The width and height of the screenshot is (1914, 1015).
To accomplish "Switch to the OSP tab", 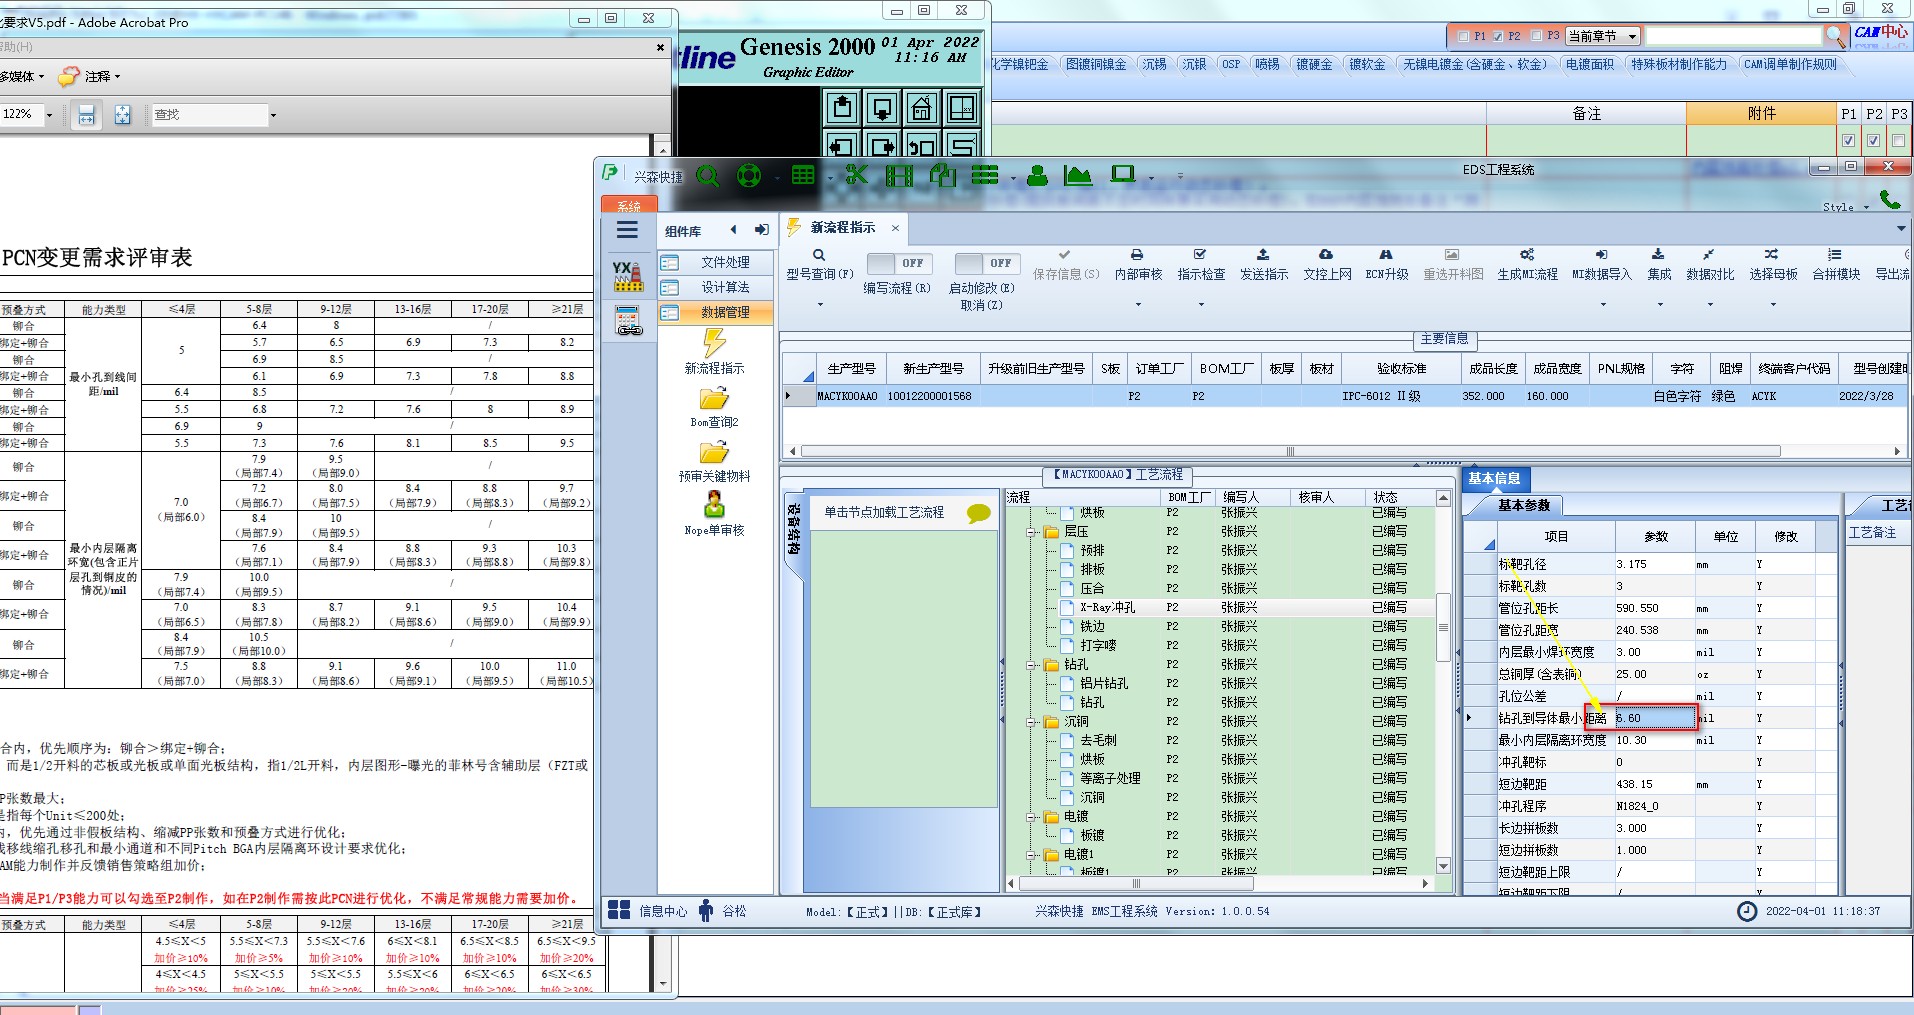I will tap(1230, 64).
